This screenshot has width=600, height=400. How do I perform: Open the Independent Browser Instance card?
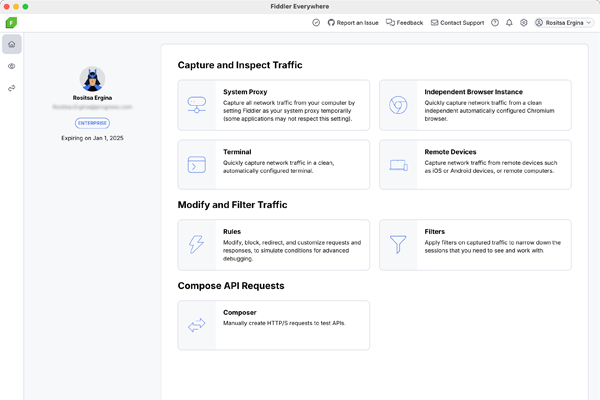[x=475, y=105]
